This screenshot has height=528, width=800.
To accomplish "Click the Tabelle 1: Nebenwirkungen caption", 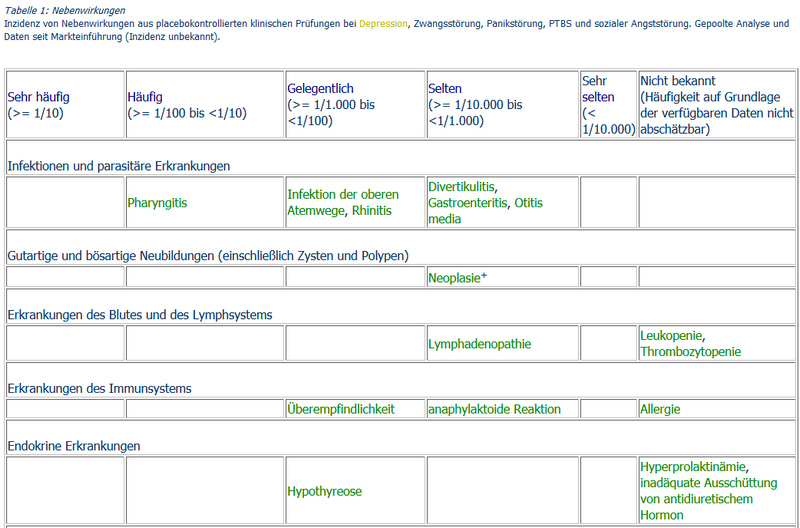I will [x=65, y=10].
